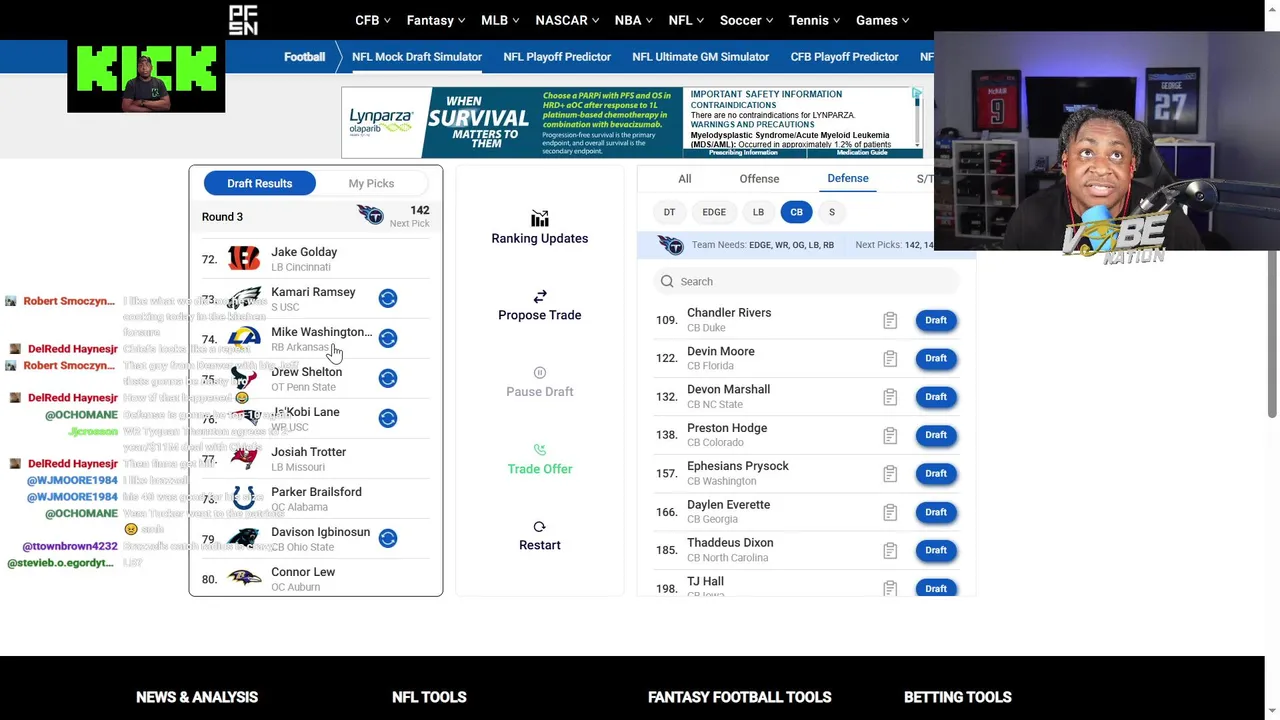The image size is (1280, 720).
Task: Click the player Search input field
Action: pos(806,281)
